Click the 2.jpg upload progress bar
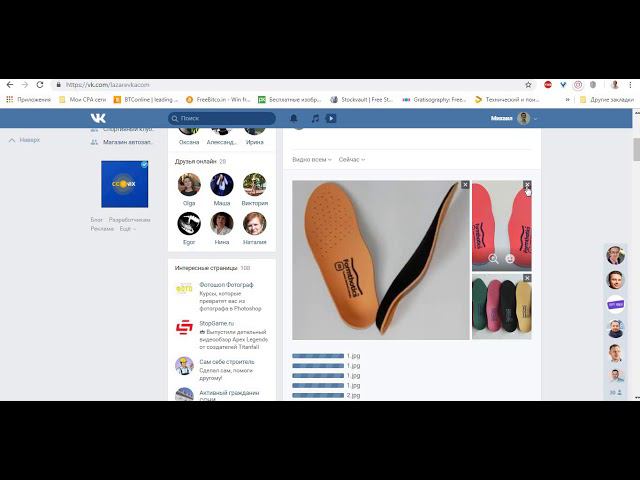The image size is (640, 480). pos(318,395)
